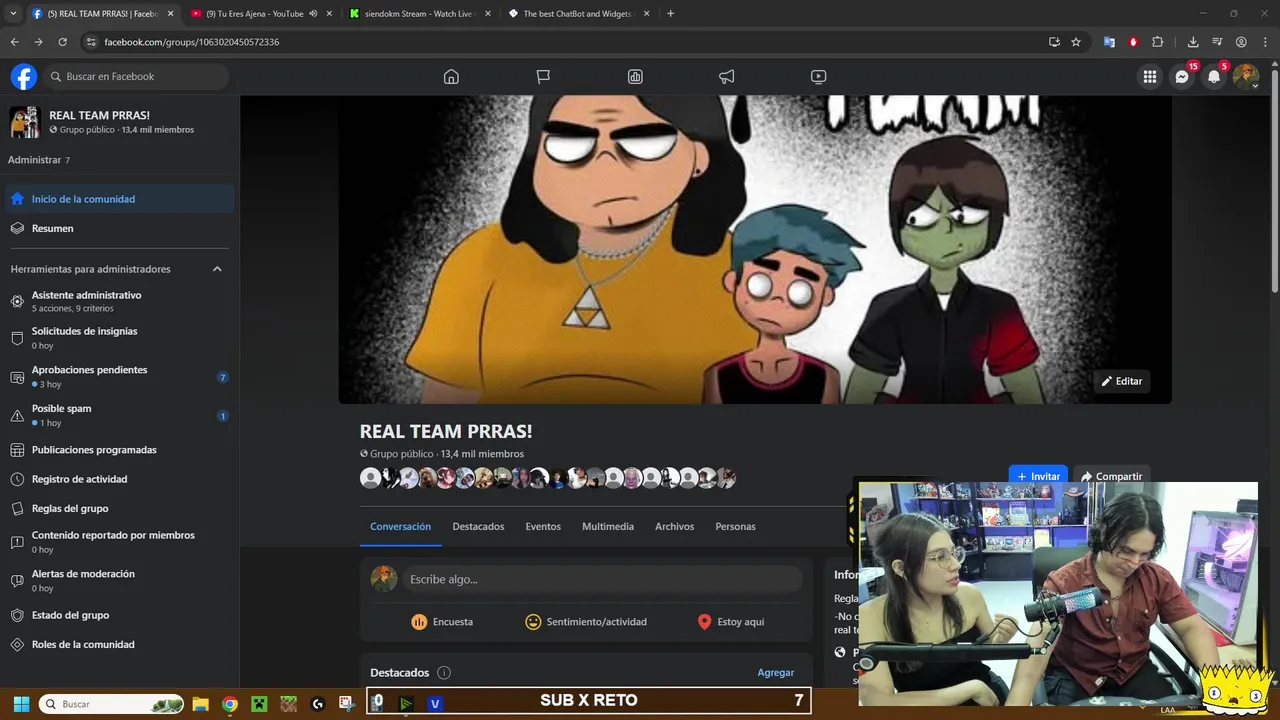Open the Facebook Watch video icon

click(x=818, y=77)
